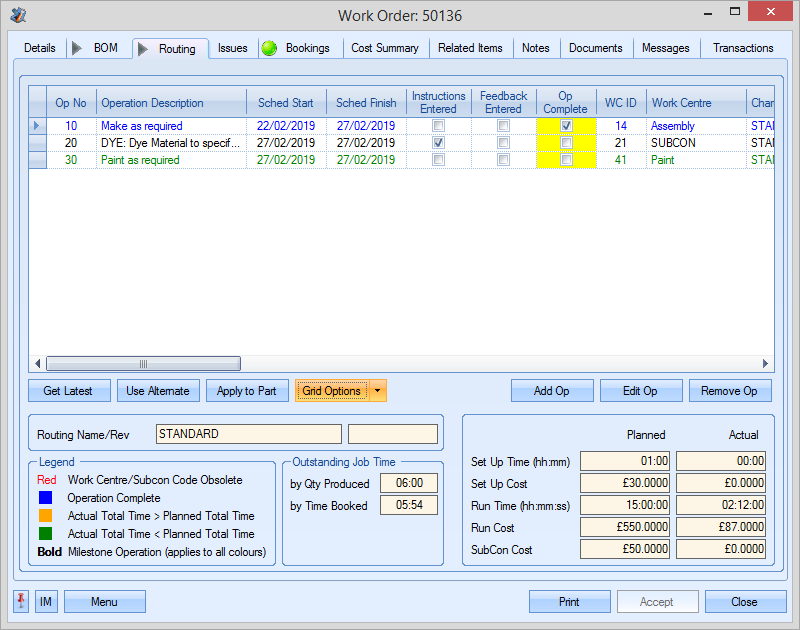
Task: Check Feedback Entered for the DYE operation
Action: [503, 142]
